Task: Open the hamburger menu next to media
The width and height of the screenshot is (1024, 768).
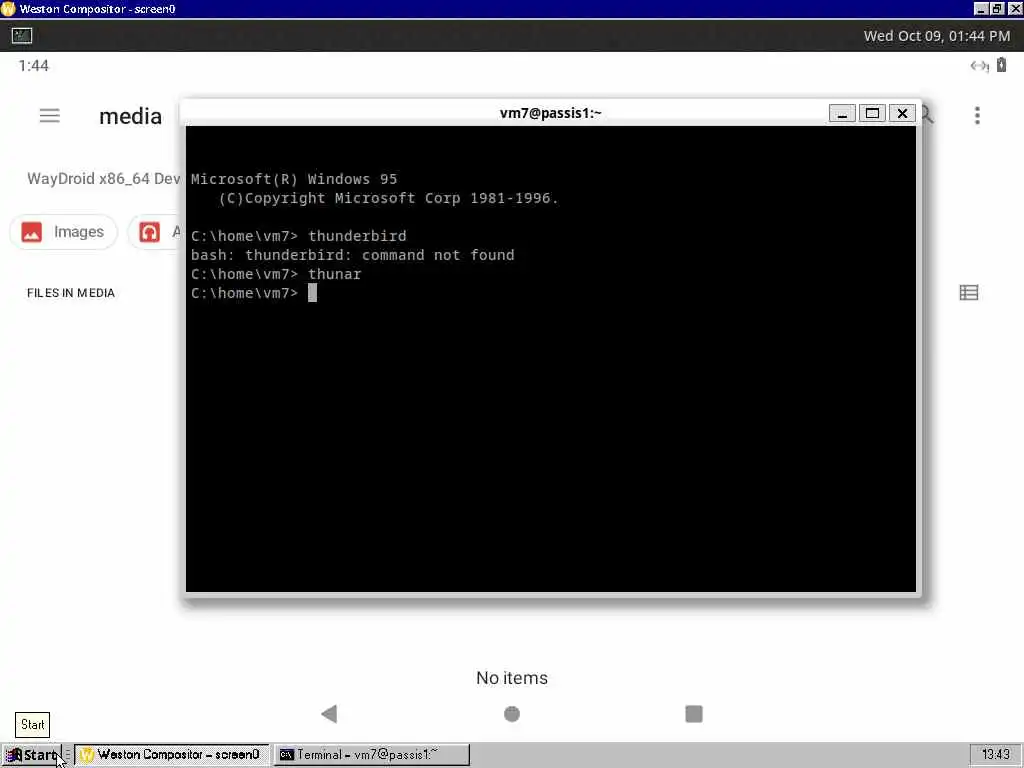Action: click(50, 116)
